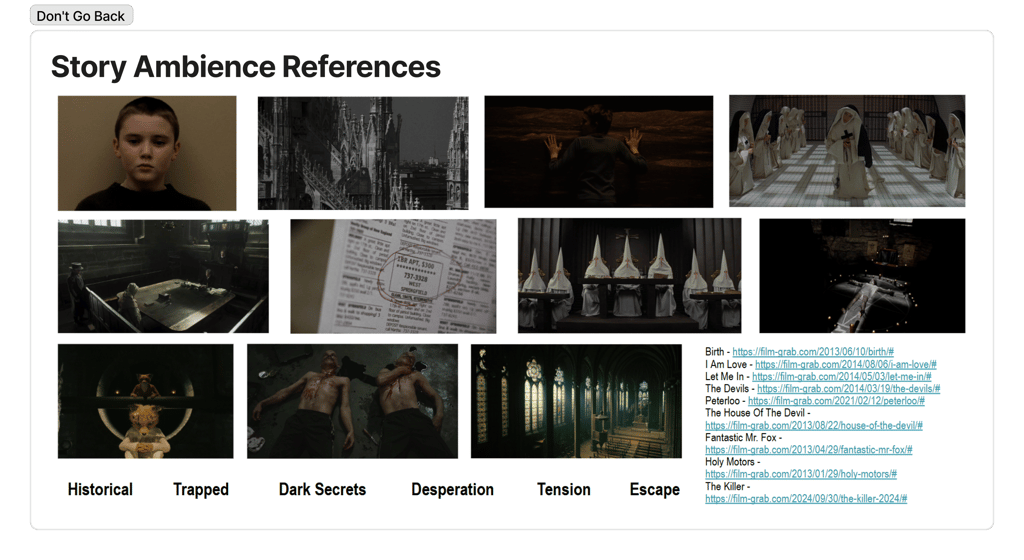This screenshot has width=1024, height=560.
Task: Select the gothic cathedral spires thumbnail
Action: click(x=363, y=153)
